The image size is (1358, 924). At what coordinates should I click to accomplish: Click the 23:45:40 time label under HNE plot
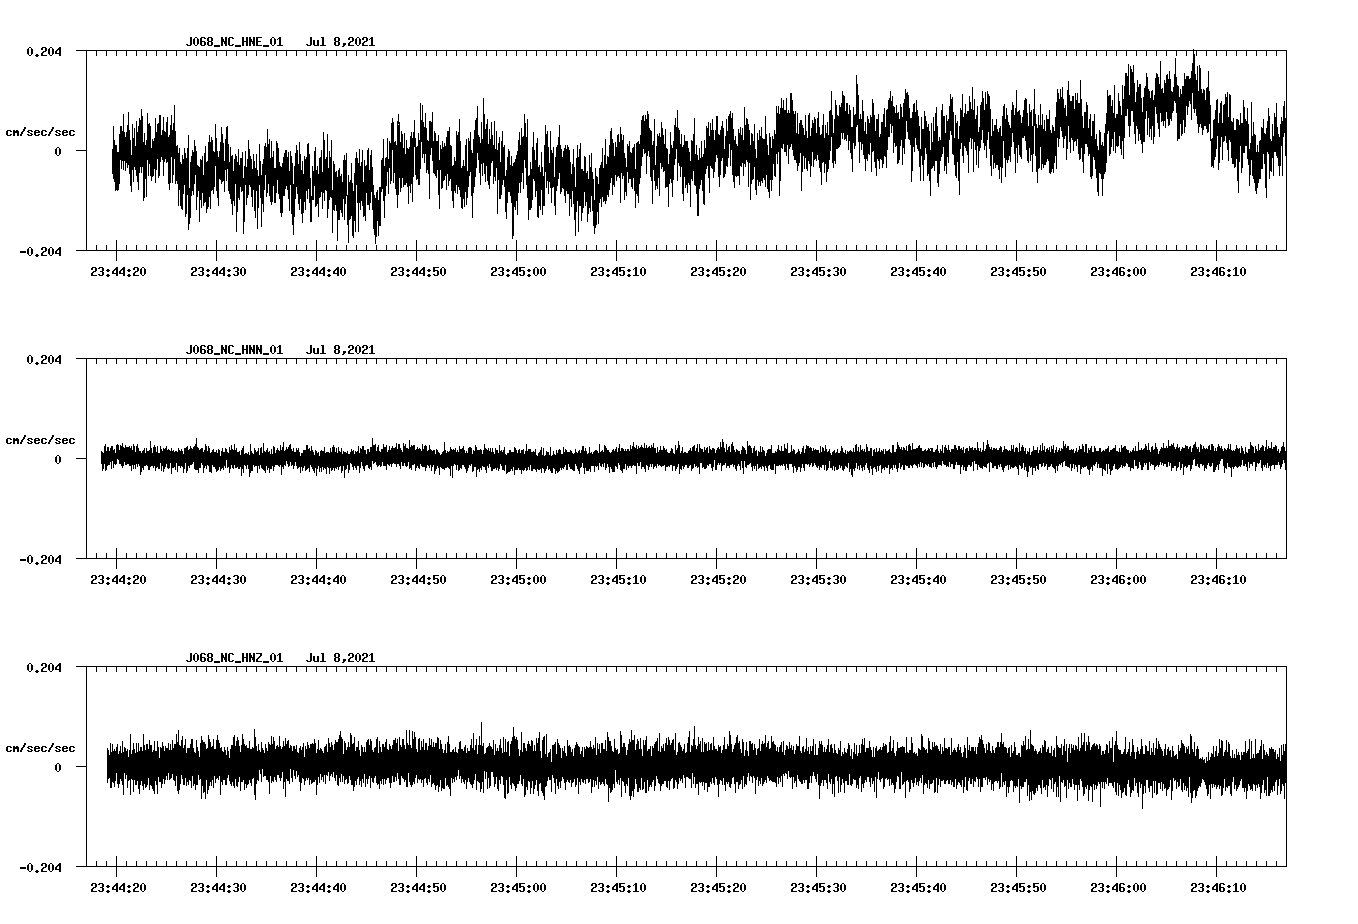(918, 272)
